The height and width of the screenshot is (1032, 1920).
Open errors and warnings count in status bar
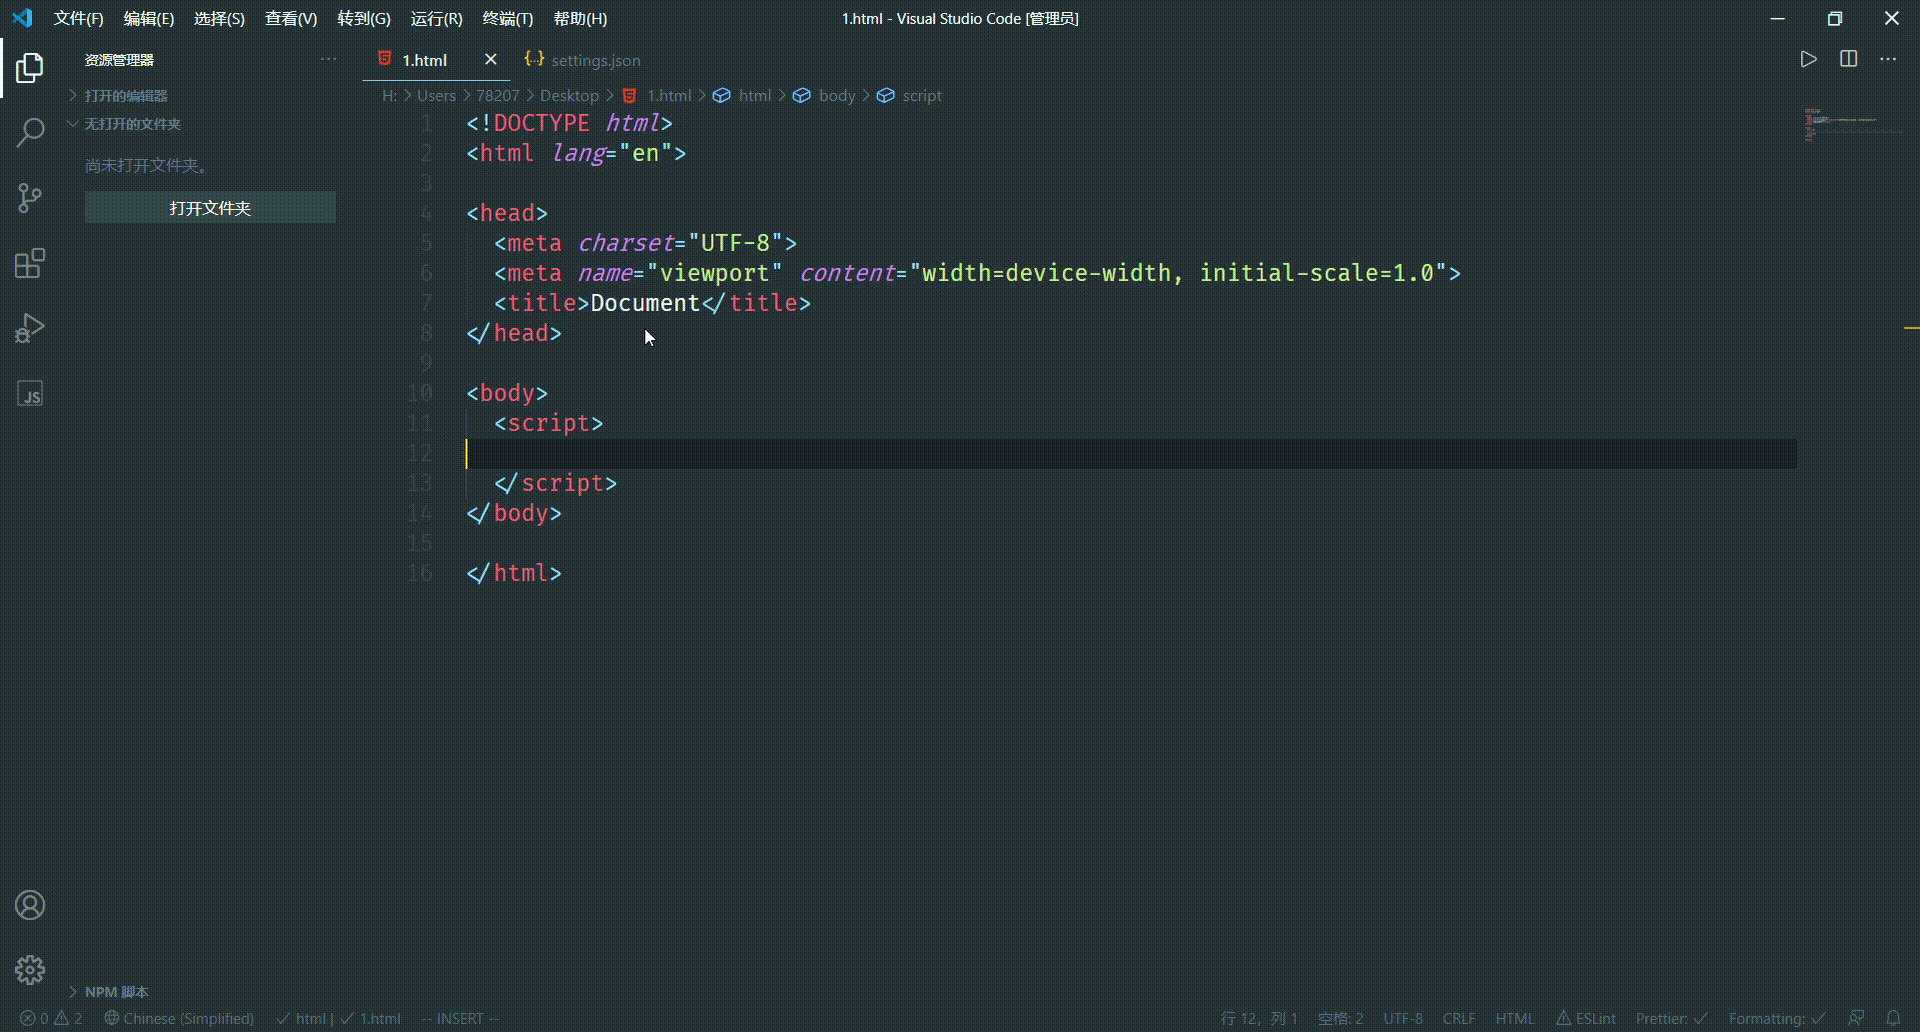51,1018
